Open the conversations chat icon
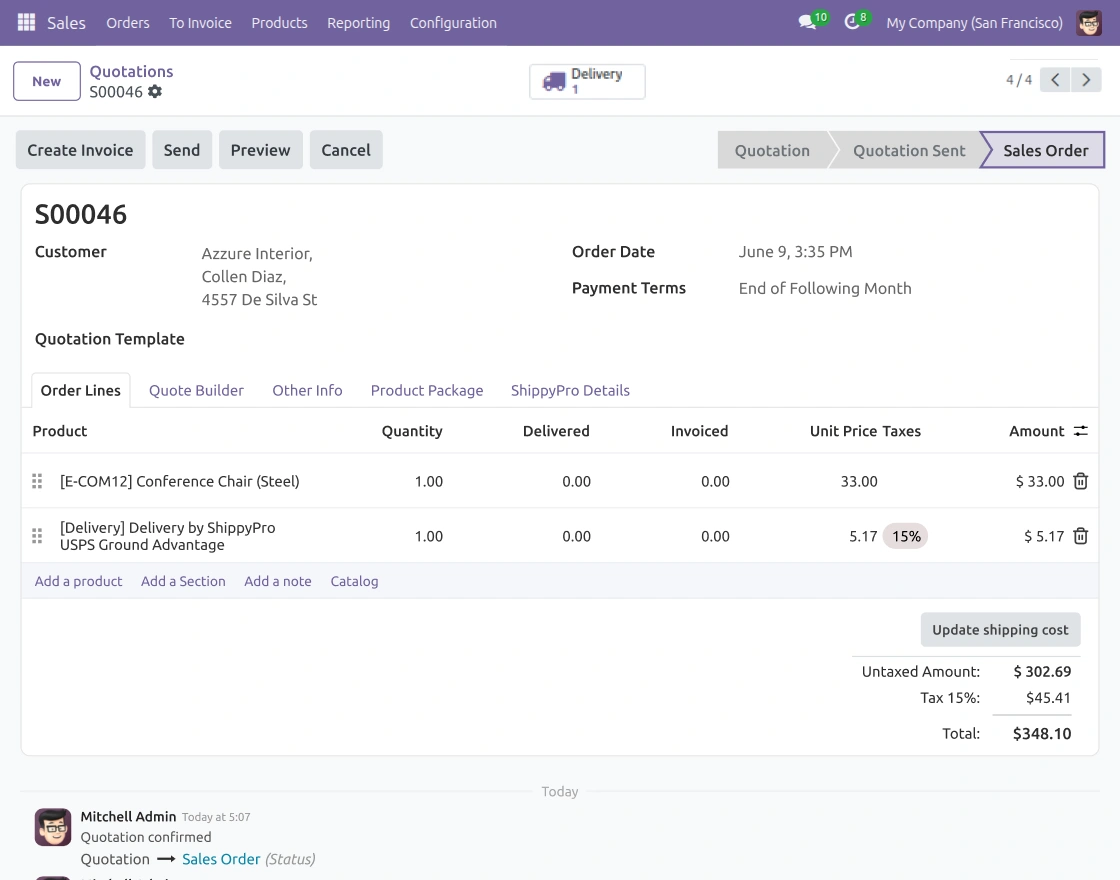 (807, 22)
